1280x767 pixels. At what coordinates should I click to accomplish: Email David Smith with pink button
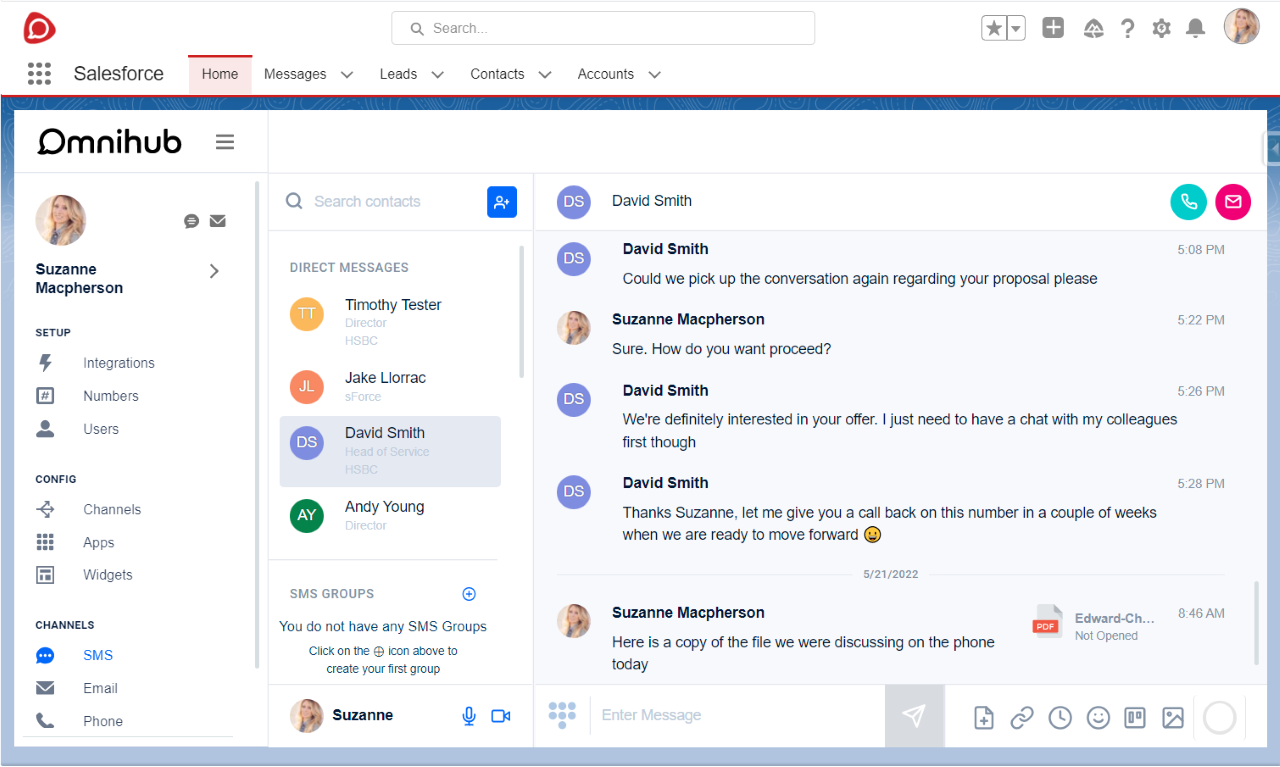coord(1233,201)
